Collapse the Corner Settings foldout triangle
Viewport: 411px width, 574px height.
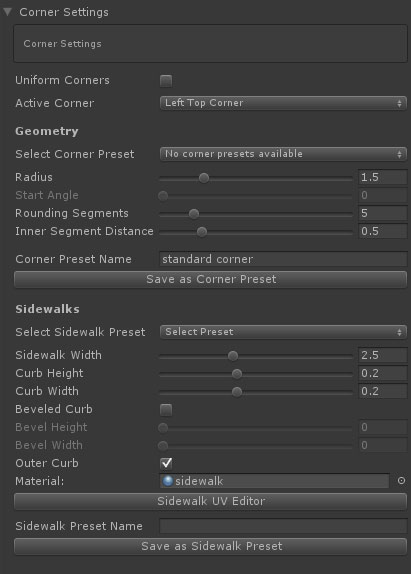tap(7, 12)
